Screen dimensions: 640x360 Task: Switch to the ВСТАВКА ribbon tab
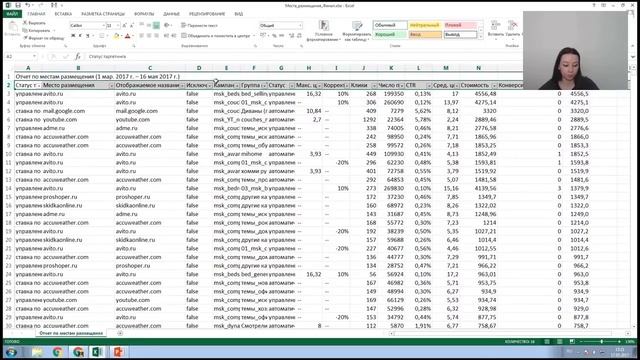click(x=63, y=14)
